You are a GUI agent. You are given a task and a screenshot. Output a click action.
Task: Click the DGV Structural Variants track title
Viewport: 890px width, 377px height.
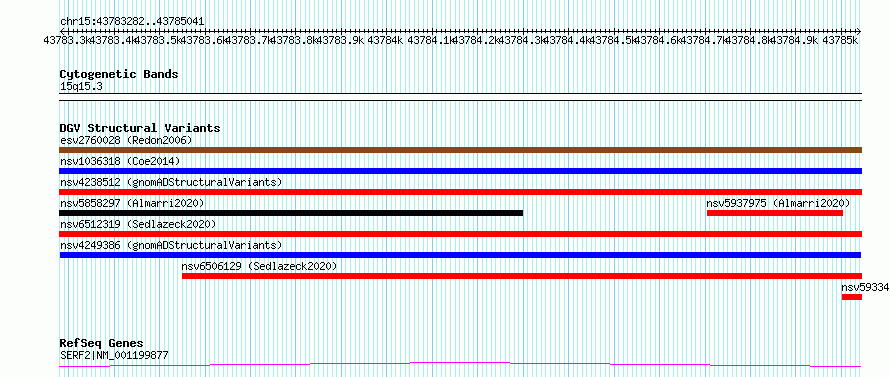tap(140, 128)
